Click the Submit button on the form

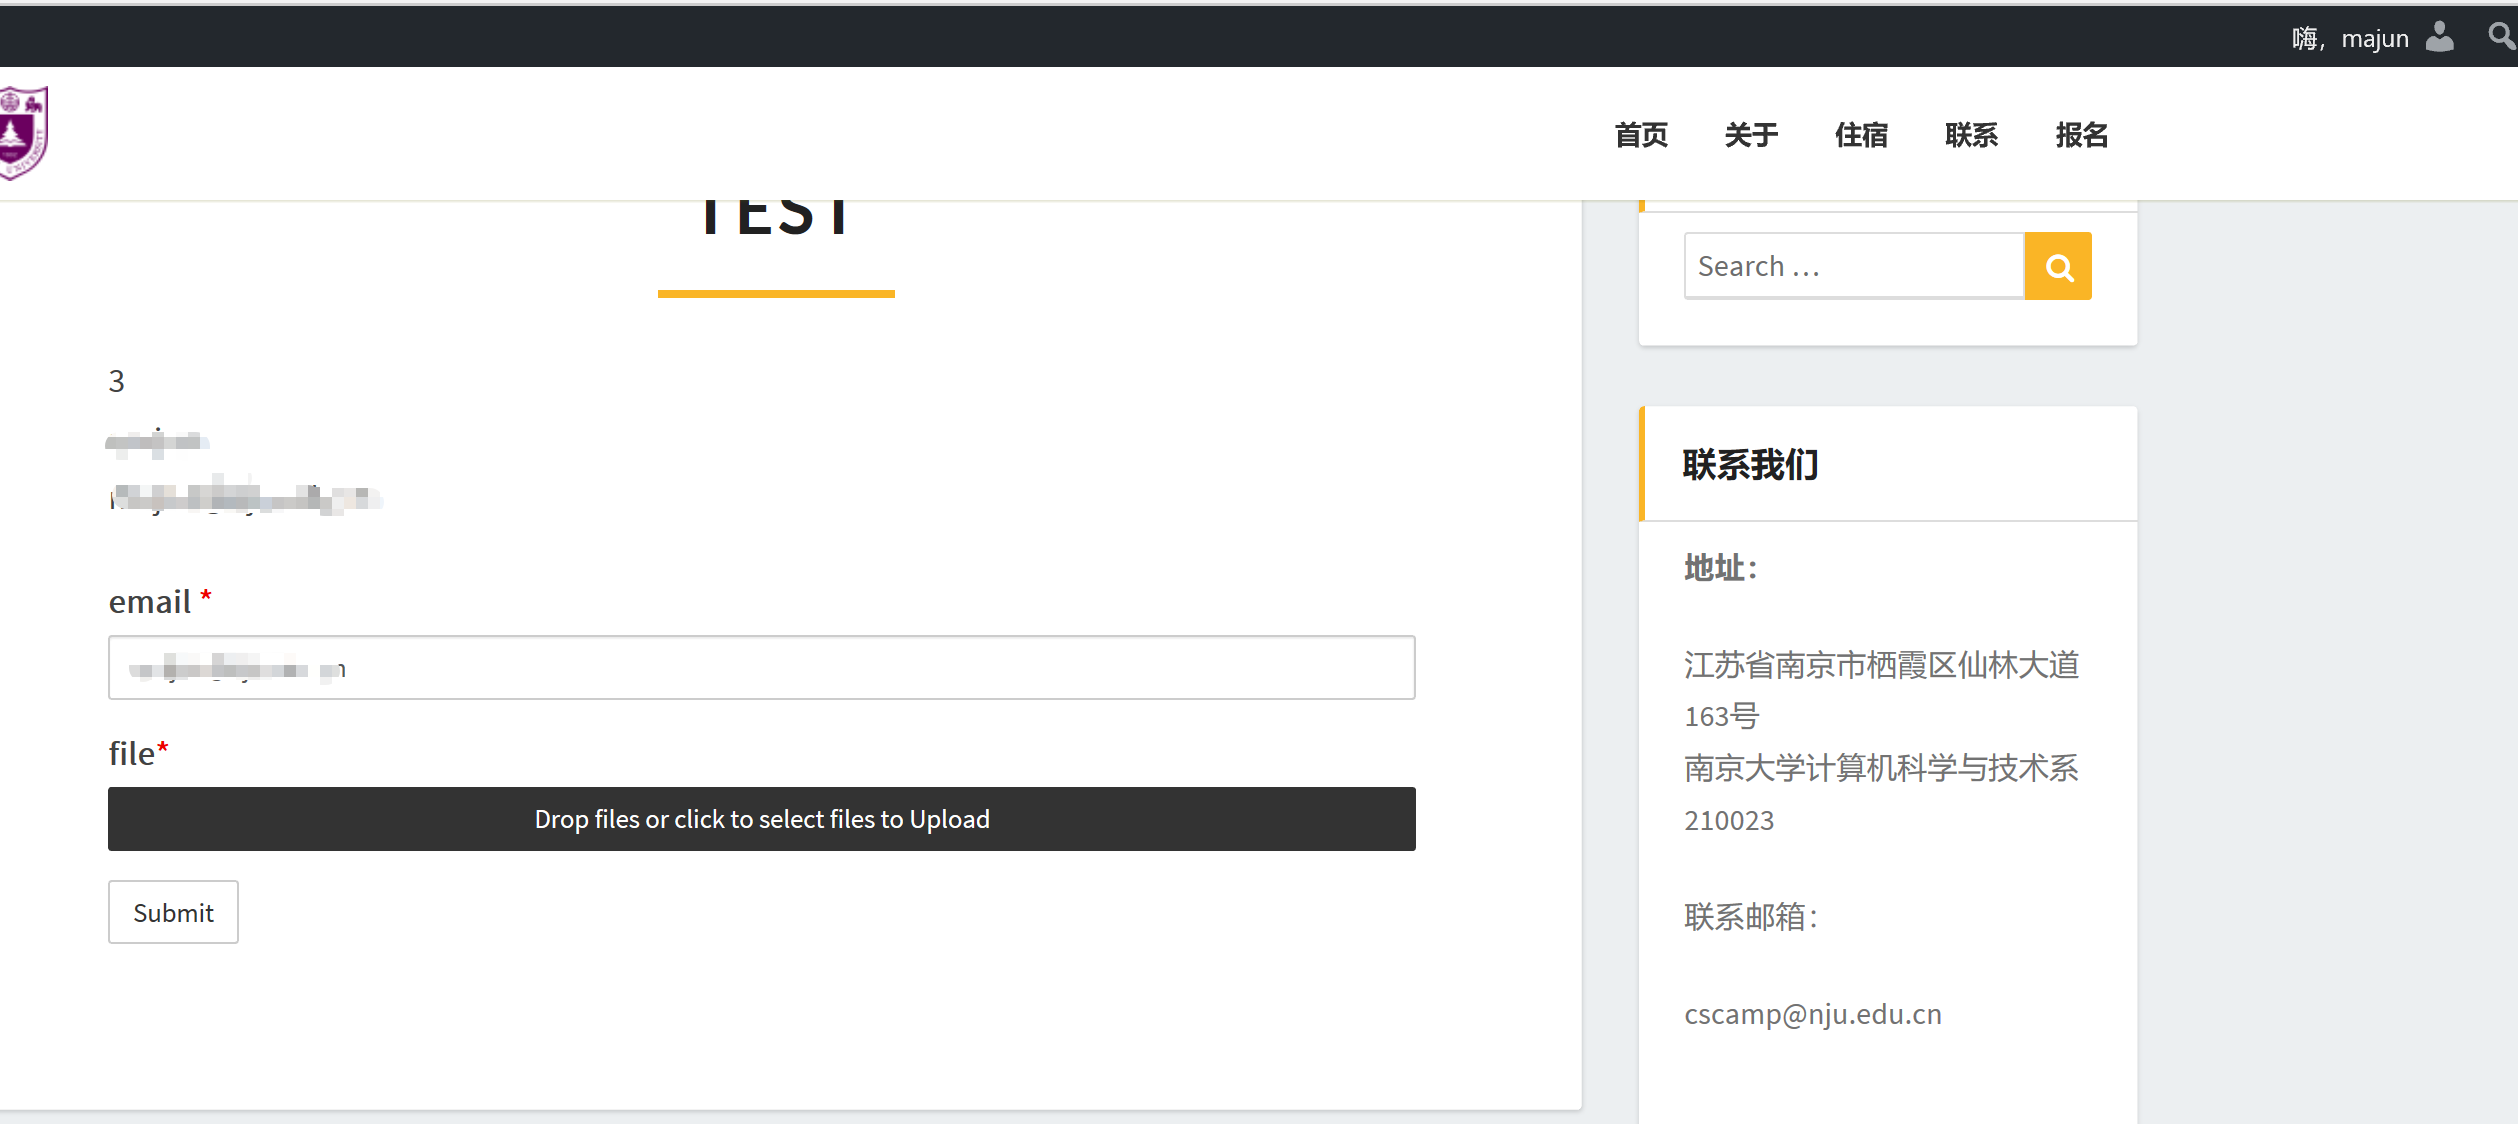click(172, 911)
